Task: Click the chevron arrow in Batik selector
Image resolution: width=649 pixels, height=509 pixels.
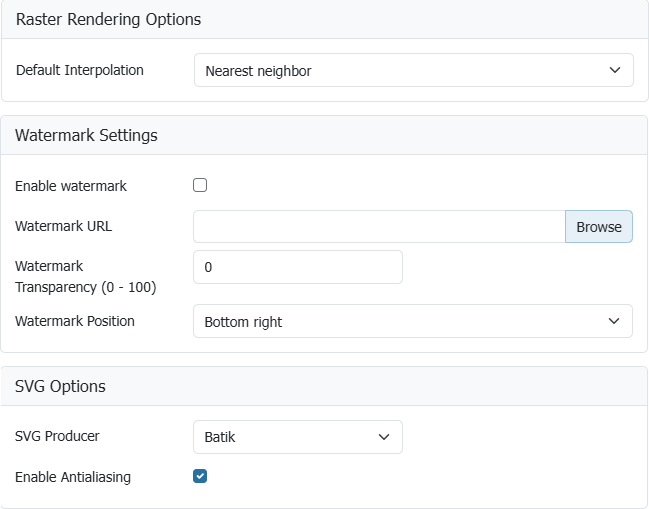Action: [x=384, y=437]
